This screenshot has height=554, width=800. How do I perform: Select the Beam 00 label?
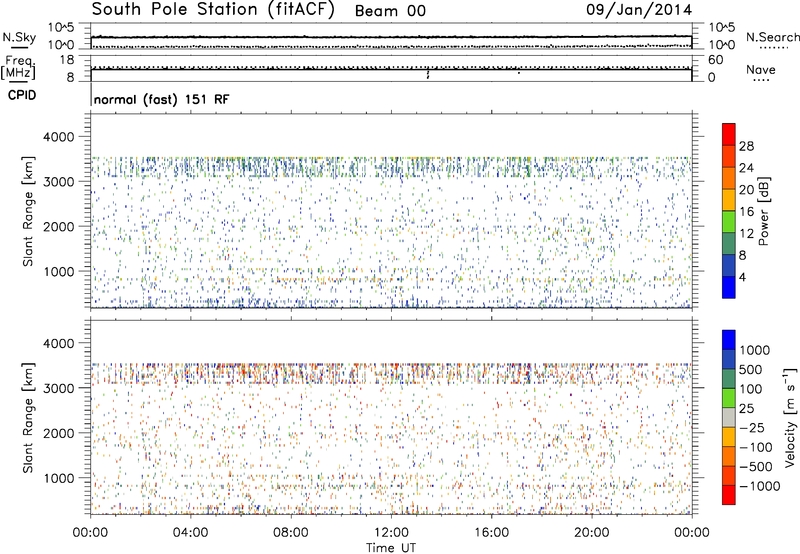click(x=390, y=11)
